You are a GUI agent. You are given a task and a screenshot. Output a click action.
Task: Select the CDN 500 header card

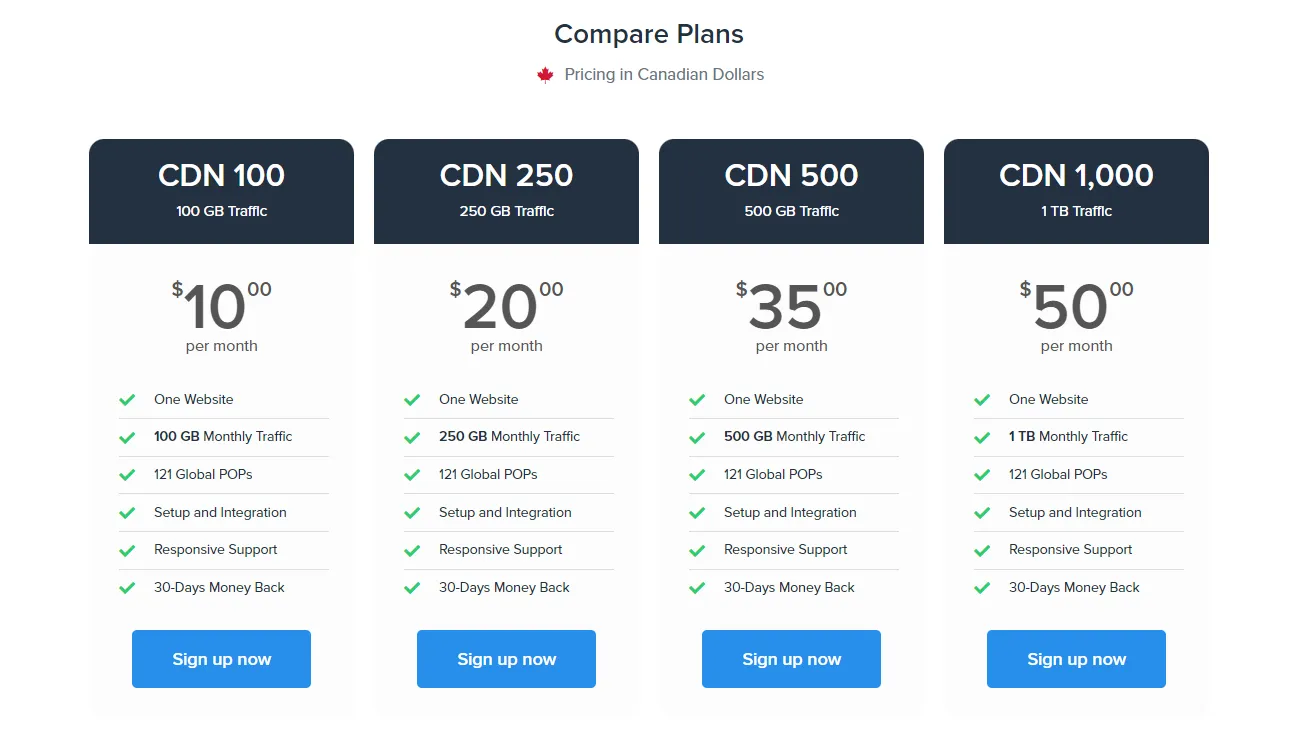coord(791,190)
